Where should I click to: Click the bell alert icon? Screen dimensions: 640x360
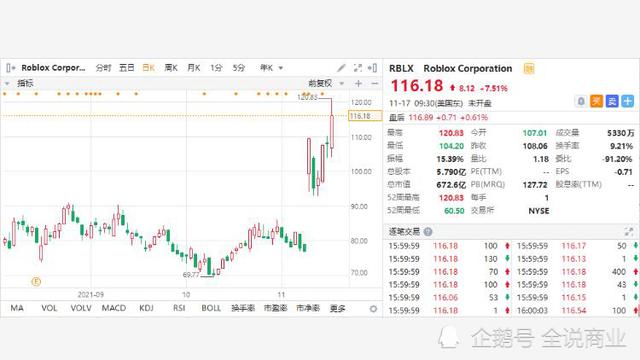581,101
